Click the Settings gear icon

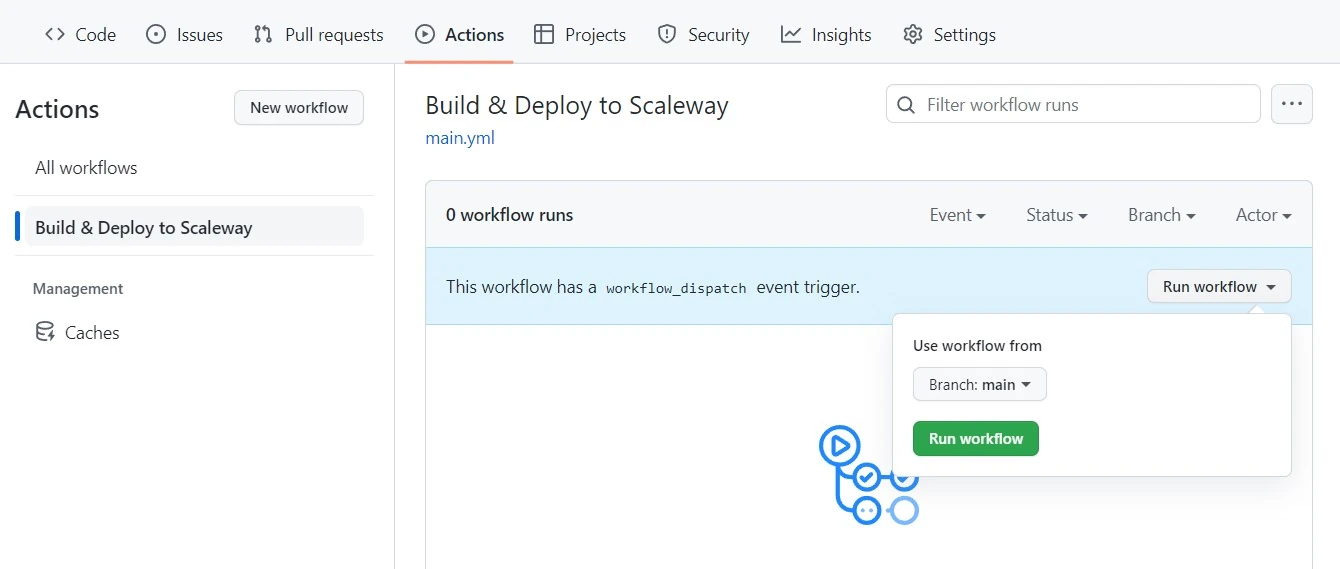[x=912, y=35]
